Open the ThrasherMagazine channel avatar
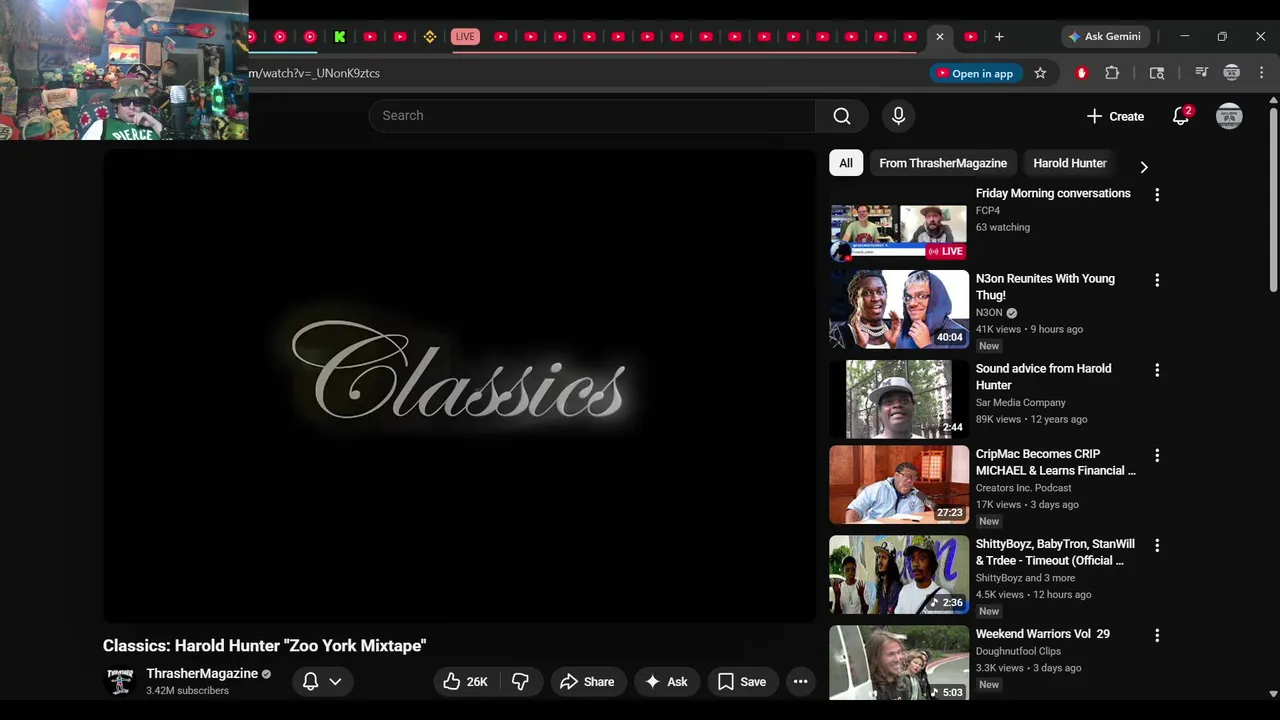Image resolution: width=1280 pixels, height=720 pixels. 120,682
